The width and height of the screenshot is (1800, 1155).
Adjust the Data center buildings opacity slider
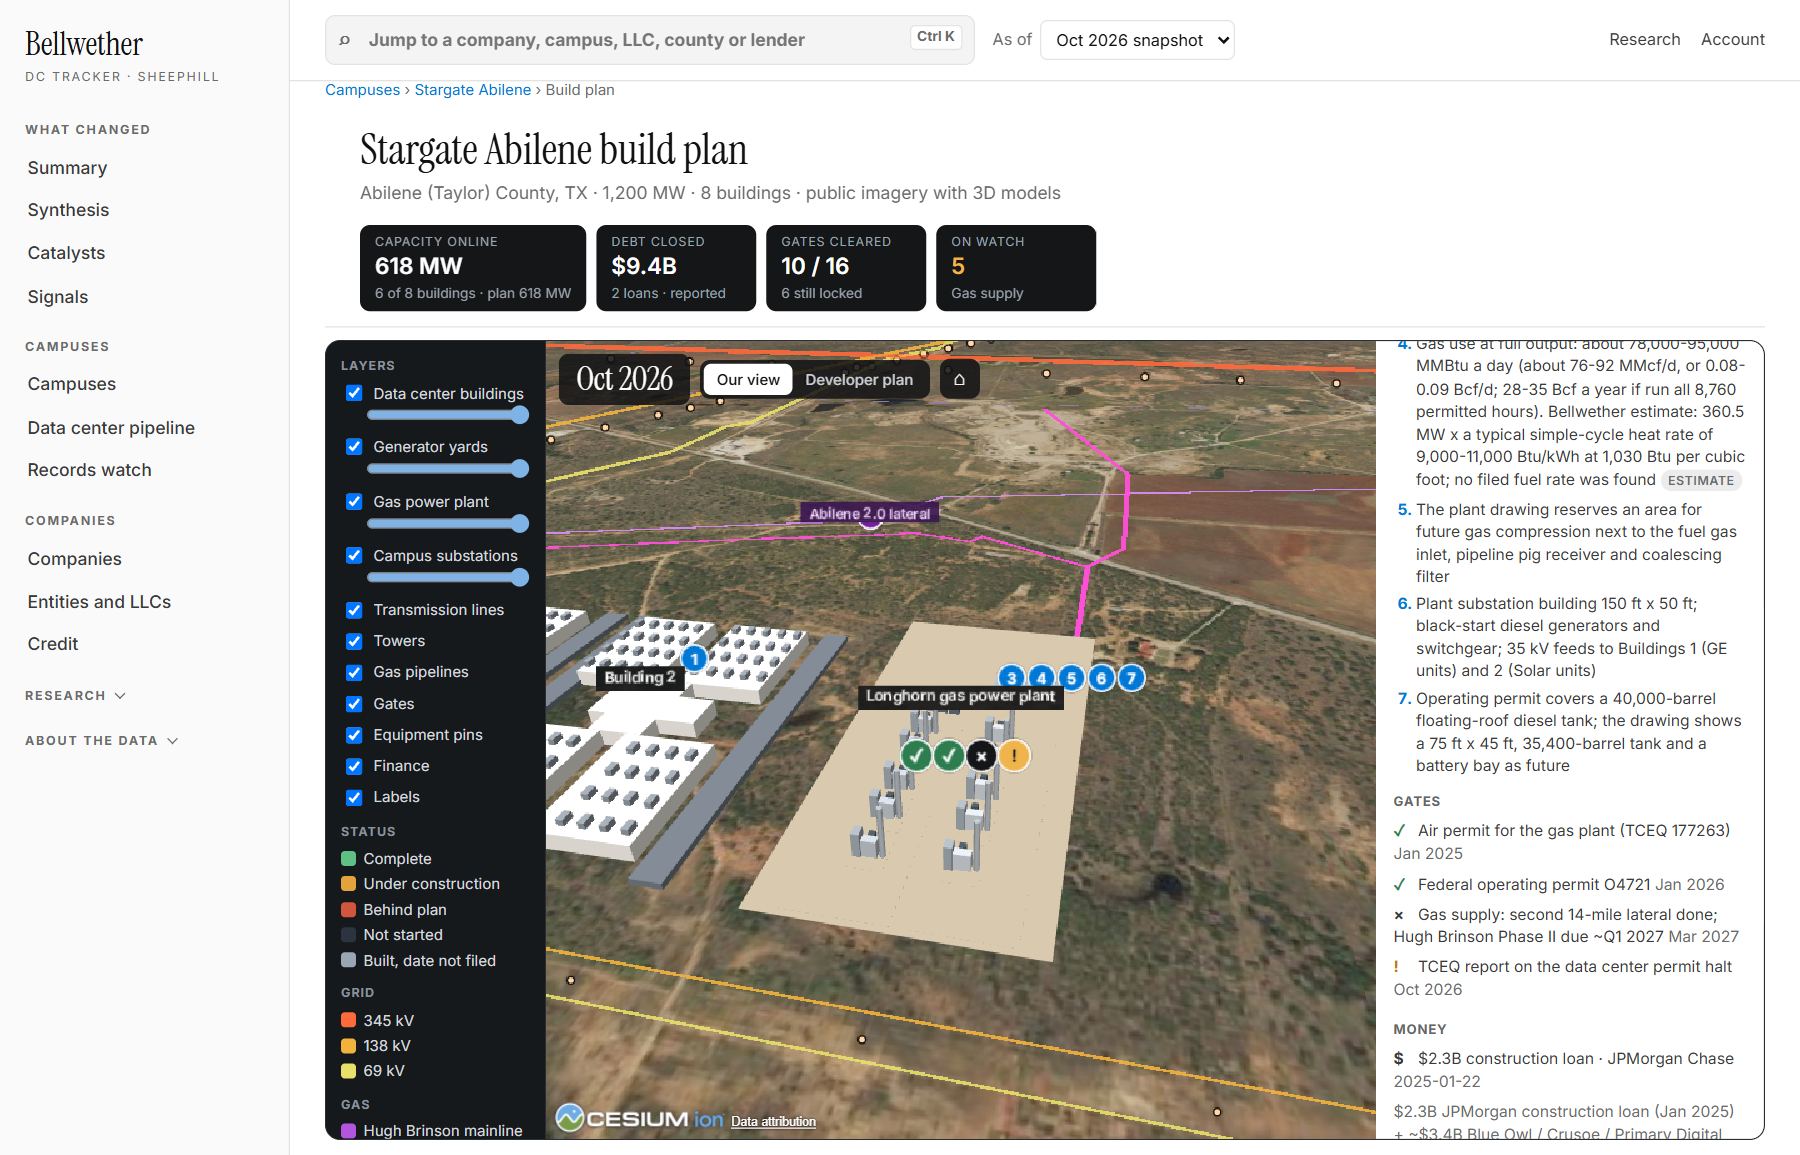pyautogui.click(x=447, y=415)
